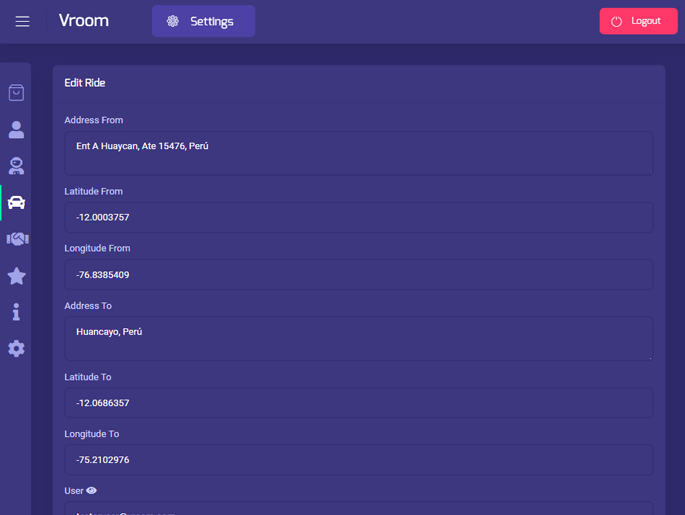Focus the Latitude From field
This screenshot has height=515, width=685.
[x=358, y=217]
